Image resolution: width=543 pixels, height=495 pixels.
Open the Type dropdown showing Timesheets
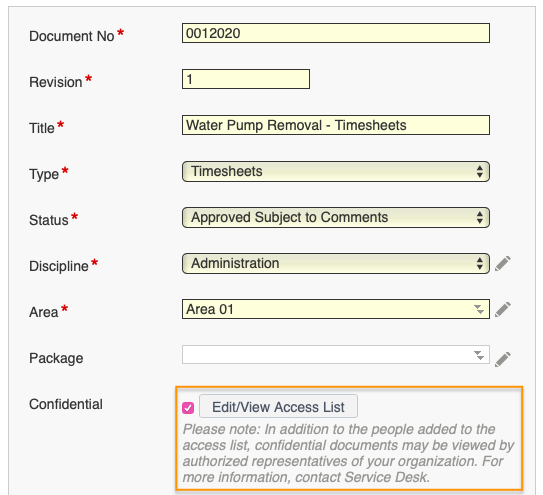tap(336, 171)
